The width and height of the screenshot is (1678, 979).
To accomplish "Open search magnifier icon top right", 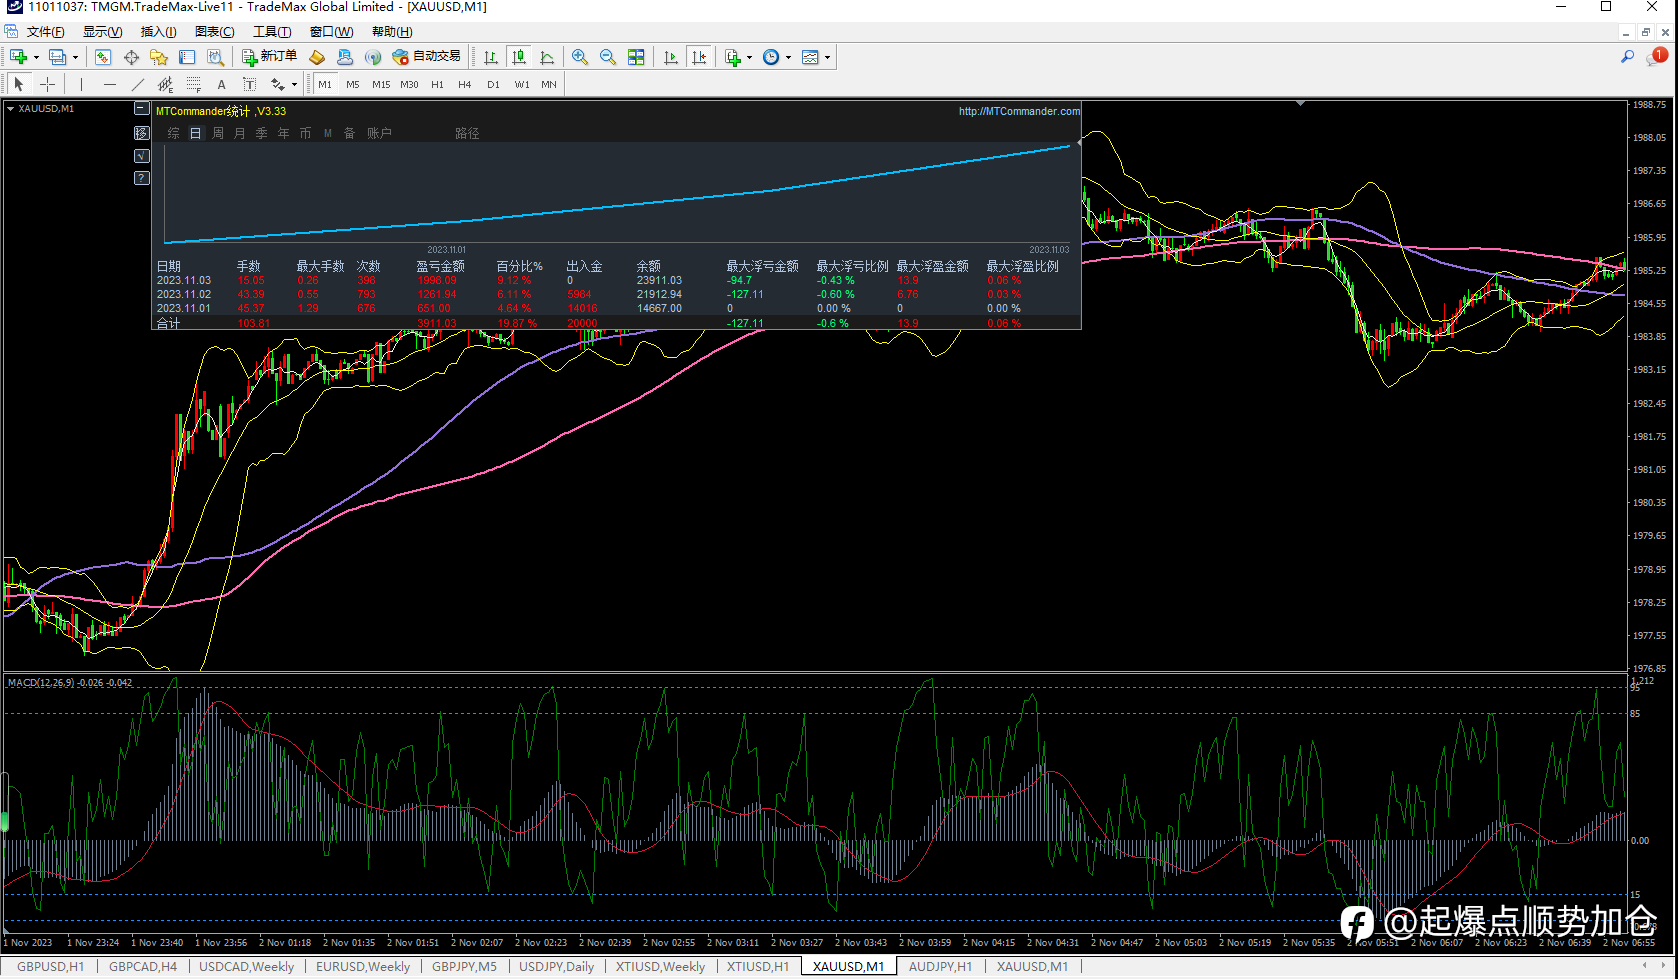I will (x=1627, y=57).
